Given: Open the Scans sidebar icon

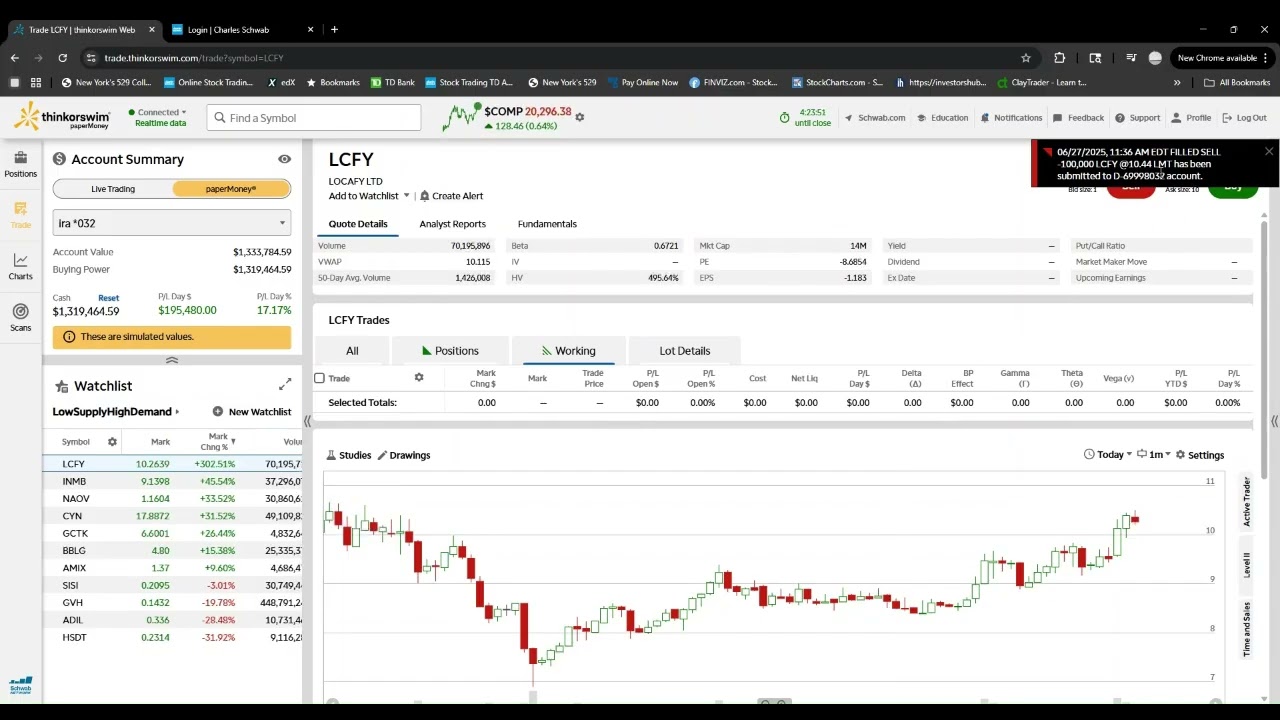Looking at the screenshot, I should (x=20, y=318).
